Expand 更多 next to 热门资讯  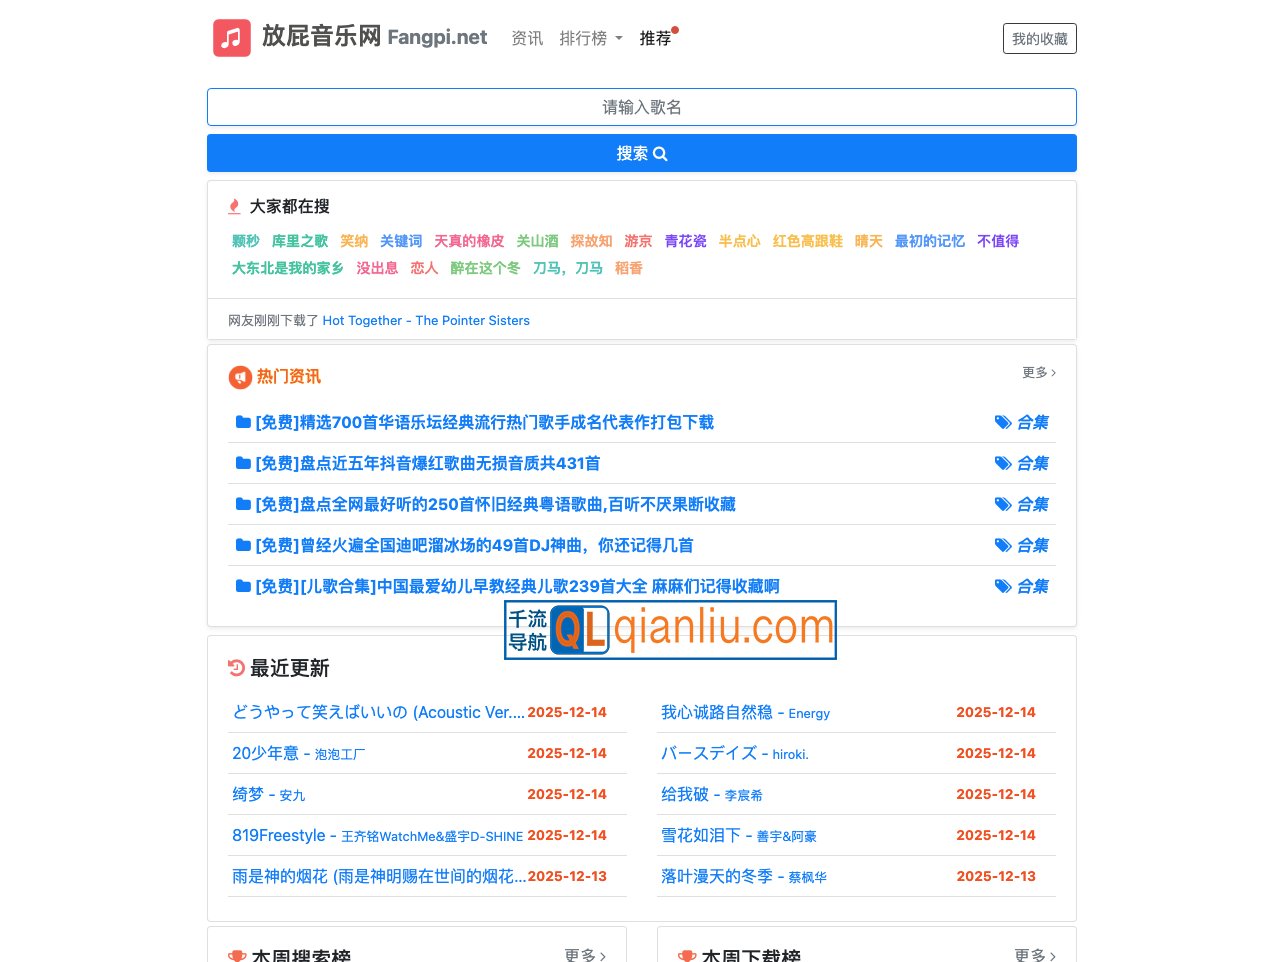[x=1038, y=372]
